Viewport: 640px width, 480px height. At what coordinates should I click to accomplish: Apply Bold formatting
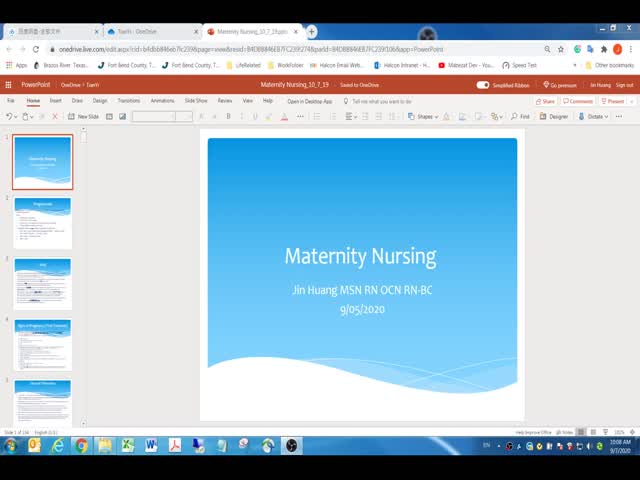[229, 117]
